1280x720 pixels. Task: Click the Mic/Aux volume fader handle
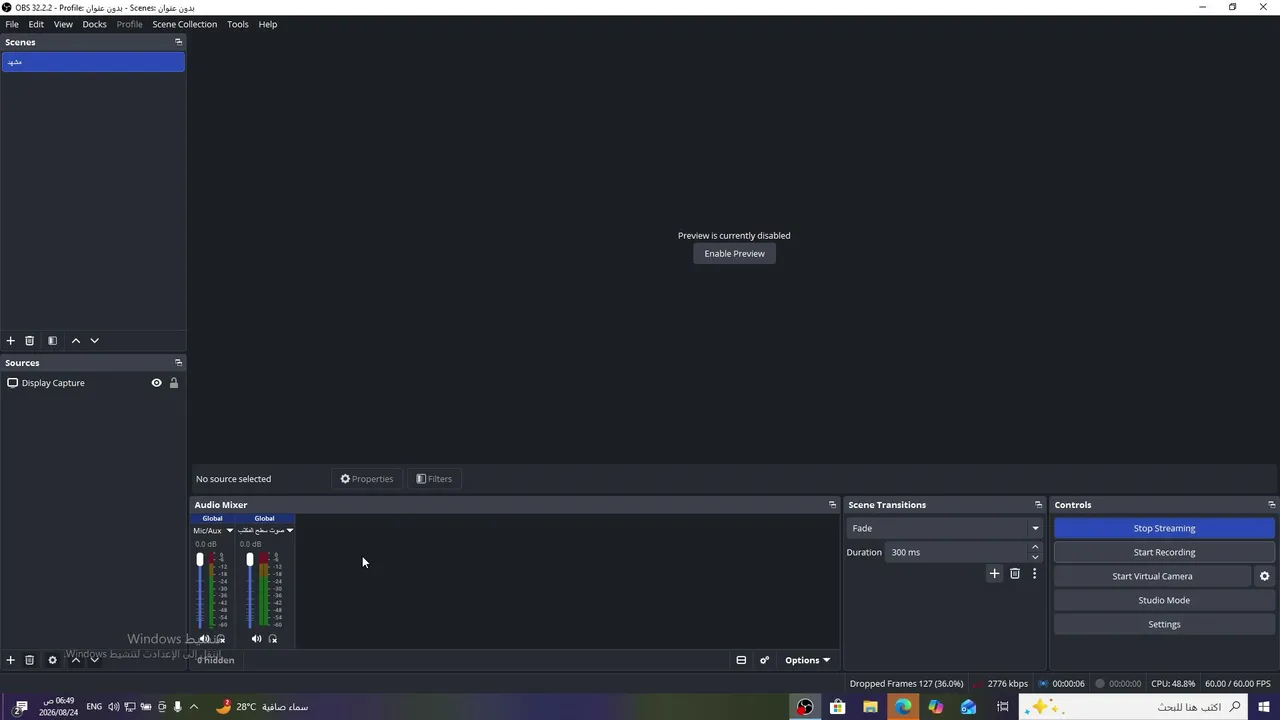200,560
